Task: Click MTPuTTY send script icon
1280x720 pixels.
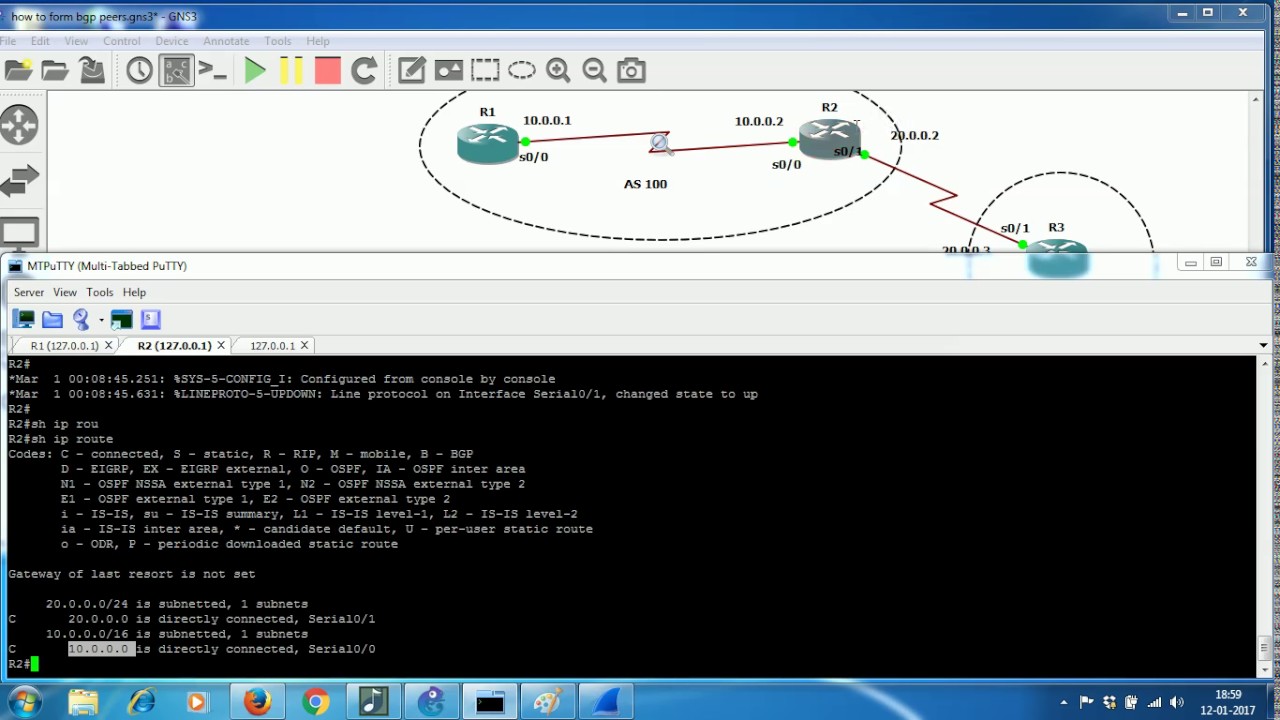Action: pyautogui.click(x=151, y=319)
